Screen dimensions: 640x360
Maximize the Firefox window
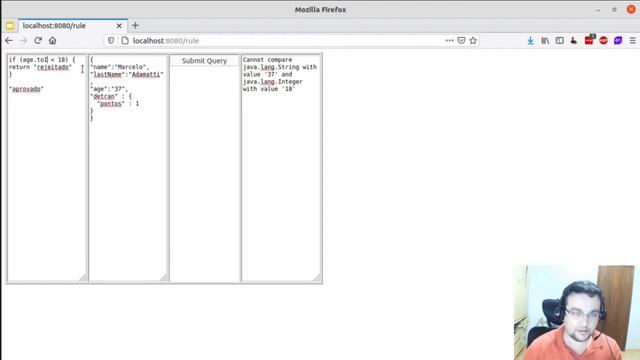614,9
